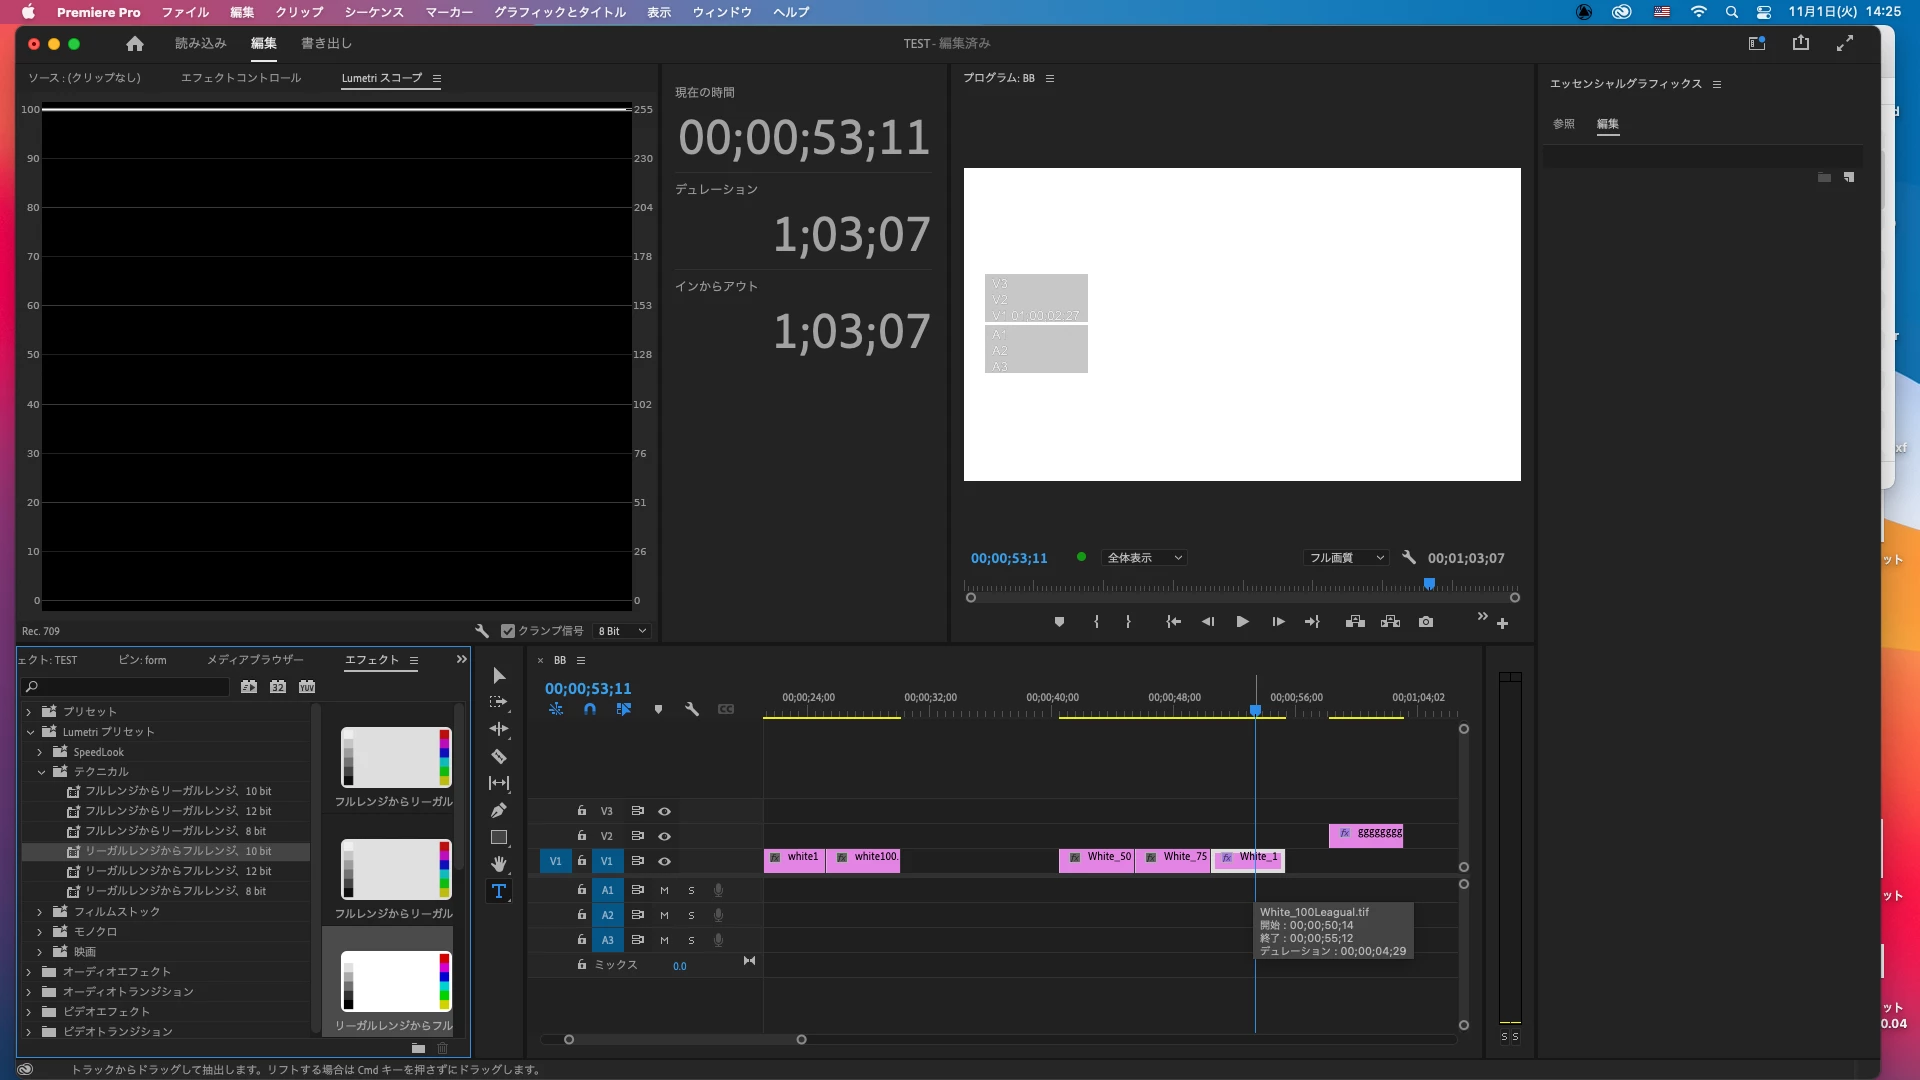Click 32-bit color effects filter icon
The image size is (1920, 1080).
pyautogui.click(x=278, y=687)
